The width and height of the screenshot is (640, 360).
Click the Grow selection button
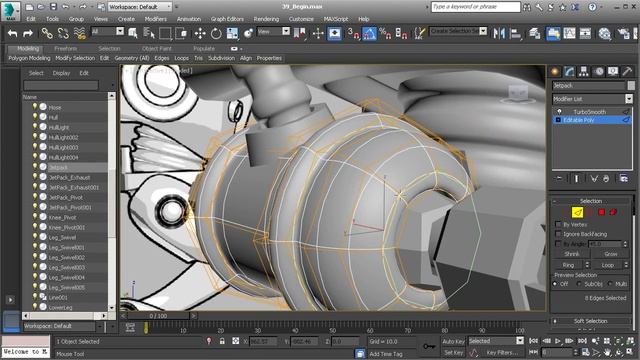[611, 254]
